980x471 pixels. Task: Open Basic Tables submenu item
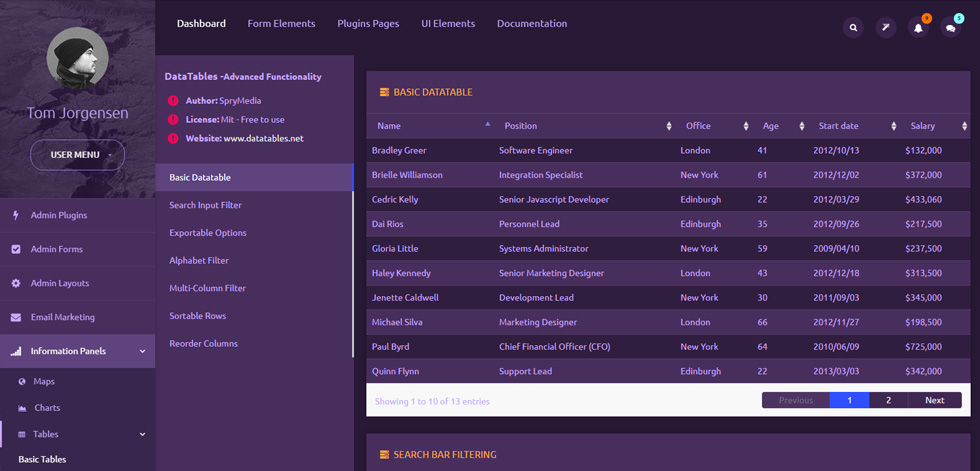tap(42, 459)
